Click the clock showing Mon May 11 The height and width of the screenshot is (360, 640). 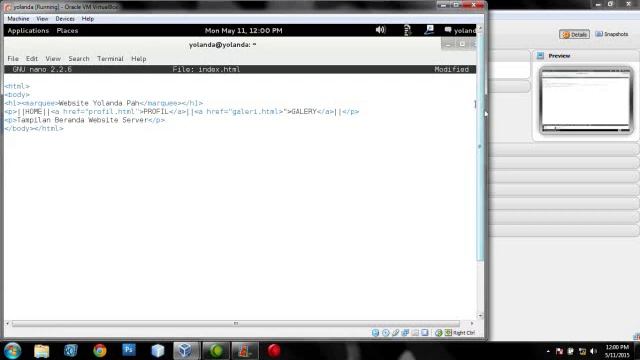(x=244, y=31)
